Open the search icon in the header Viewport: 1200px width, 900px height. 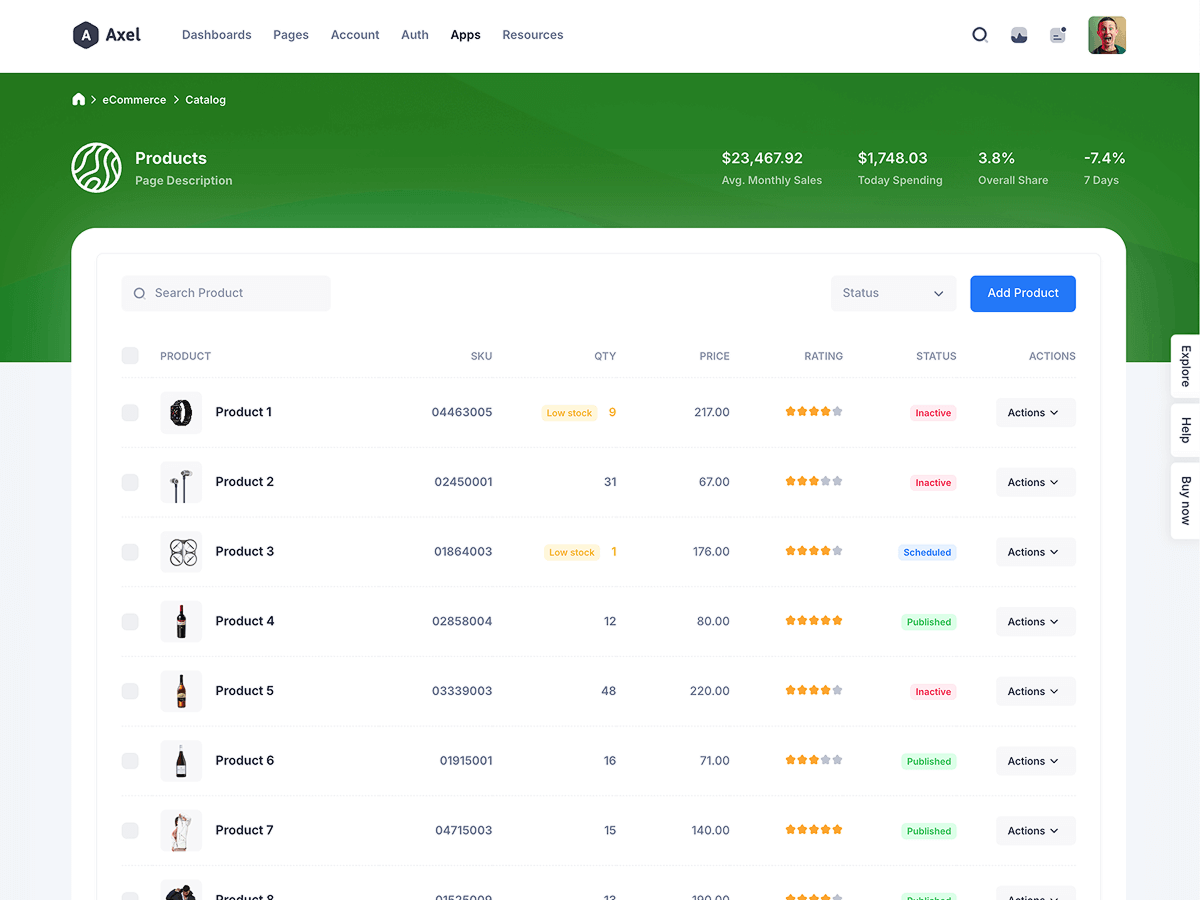[x=980, y=35]
